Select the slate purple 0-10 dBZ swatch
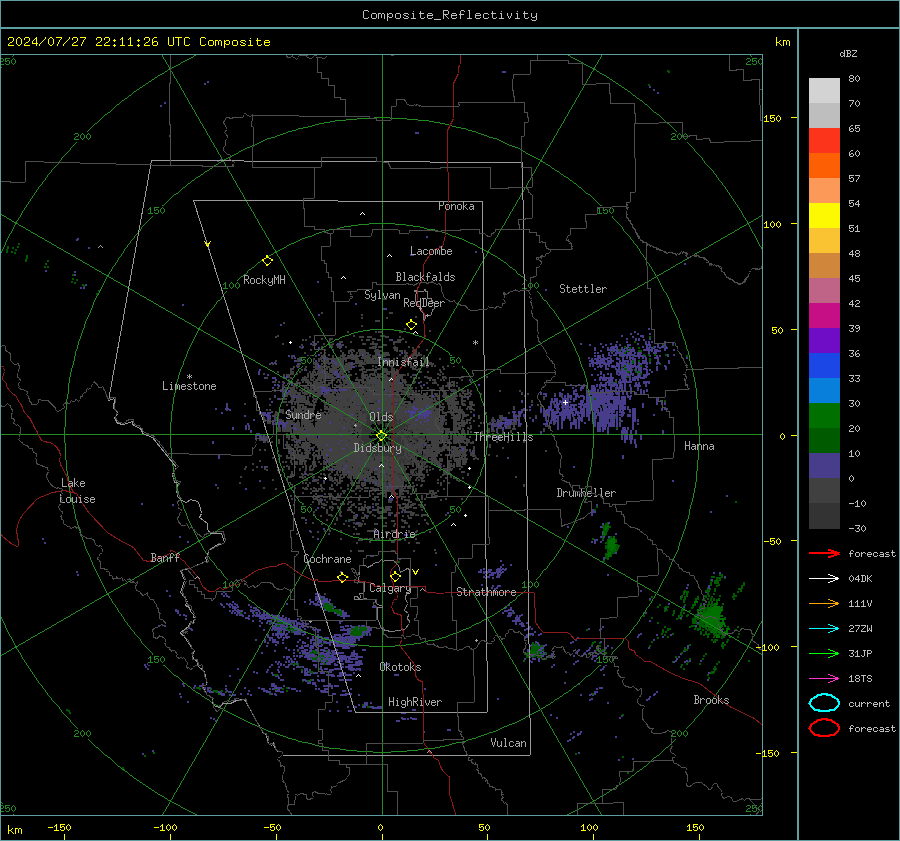 click(824, 466)
